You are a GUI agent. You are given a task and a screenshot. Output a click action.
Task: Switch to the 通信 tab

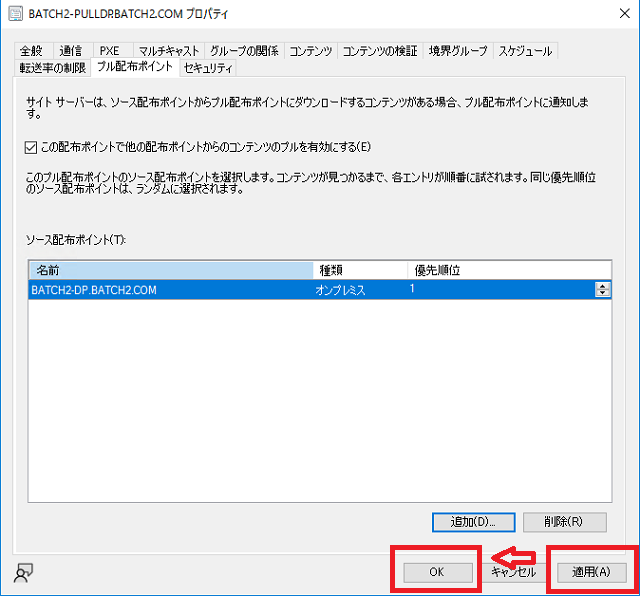pyautogui.click(x=71, y=51)
